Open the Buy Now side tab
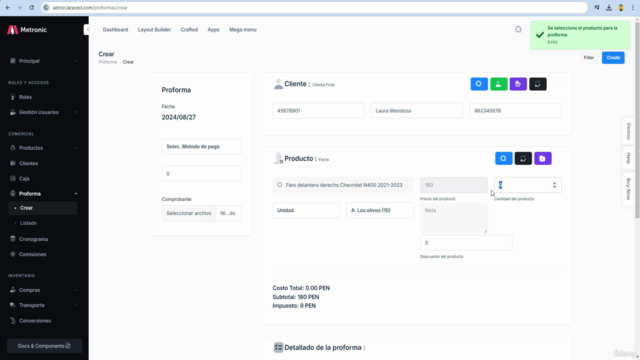This screenshot has width=640, height=360. (x=629, y=189)
